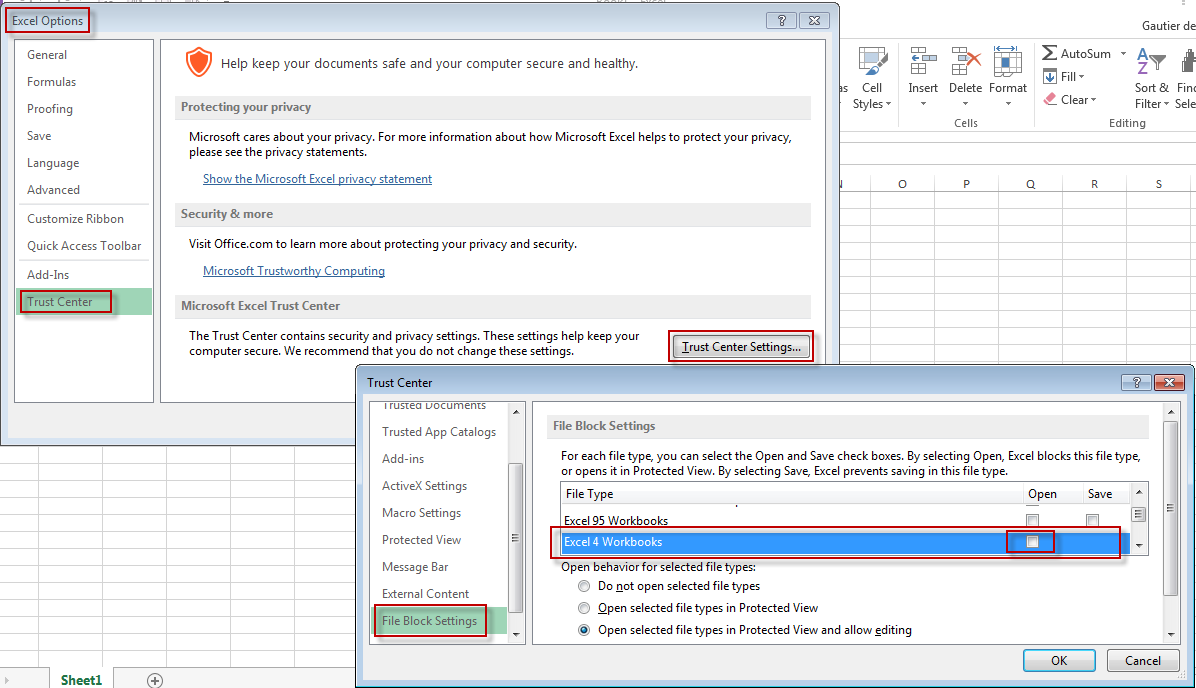Expand the Delete dropdown arrow
1196x688 pixels.
tap(966, 104)
